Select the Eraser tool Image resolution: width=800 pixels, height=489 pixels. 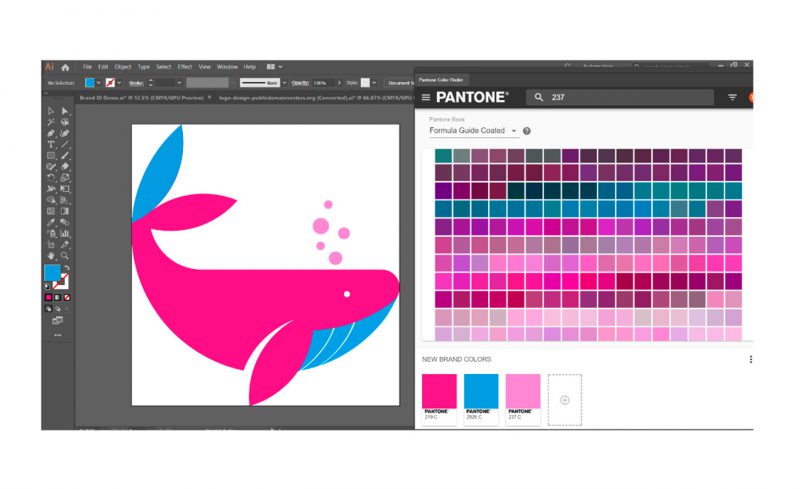tap(65, 166)
